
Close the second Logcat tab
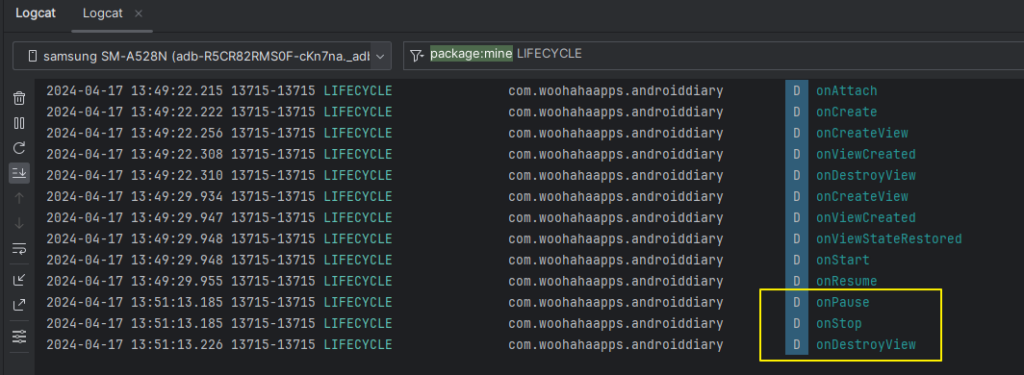[x=138, y=13]
